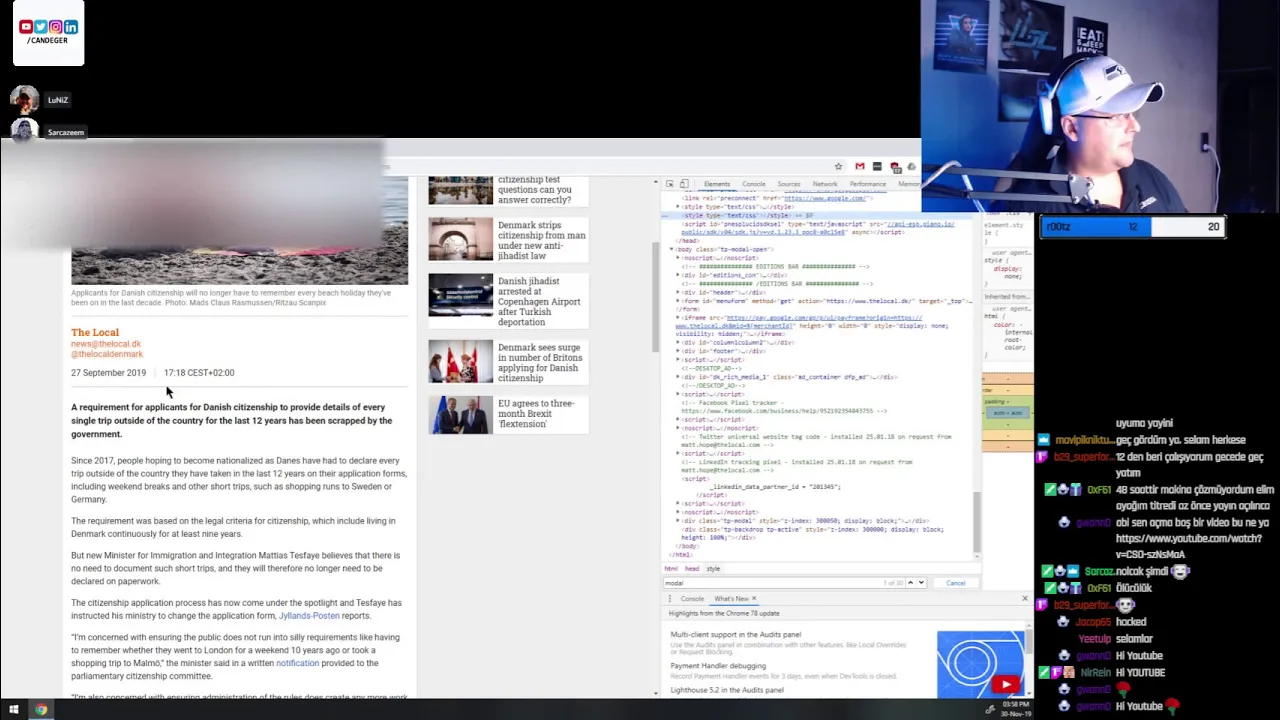Open the Memory panel tab

[908, 184]
